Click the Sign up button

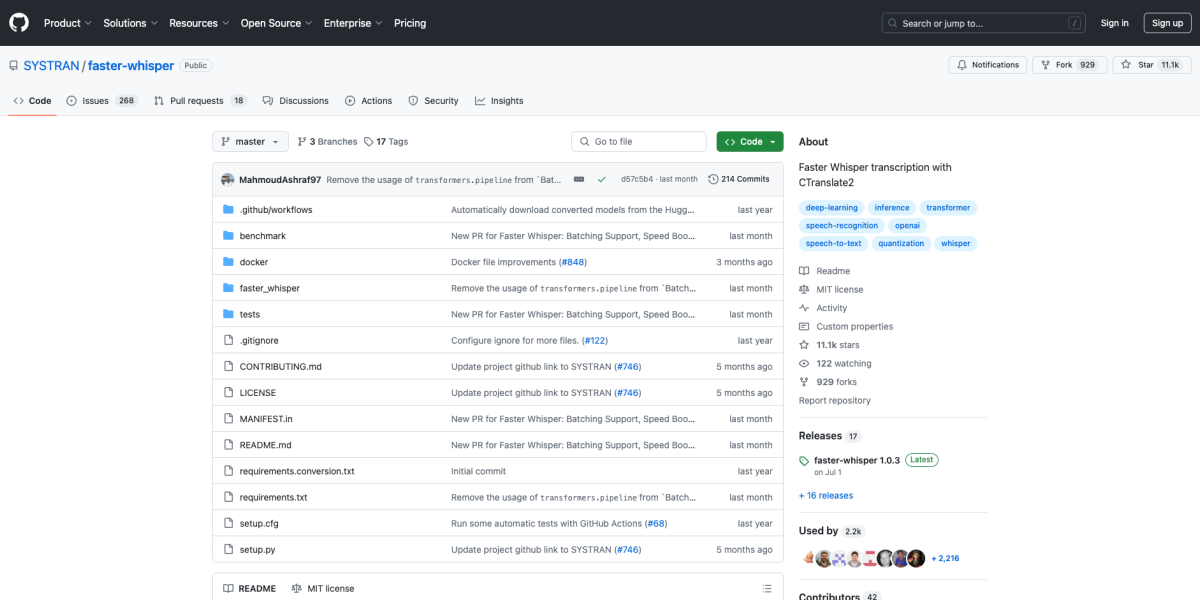point(1167,23)
